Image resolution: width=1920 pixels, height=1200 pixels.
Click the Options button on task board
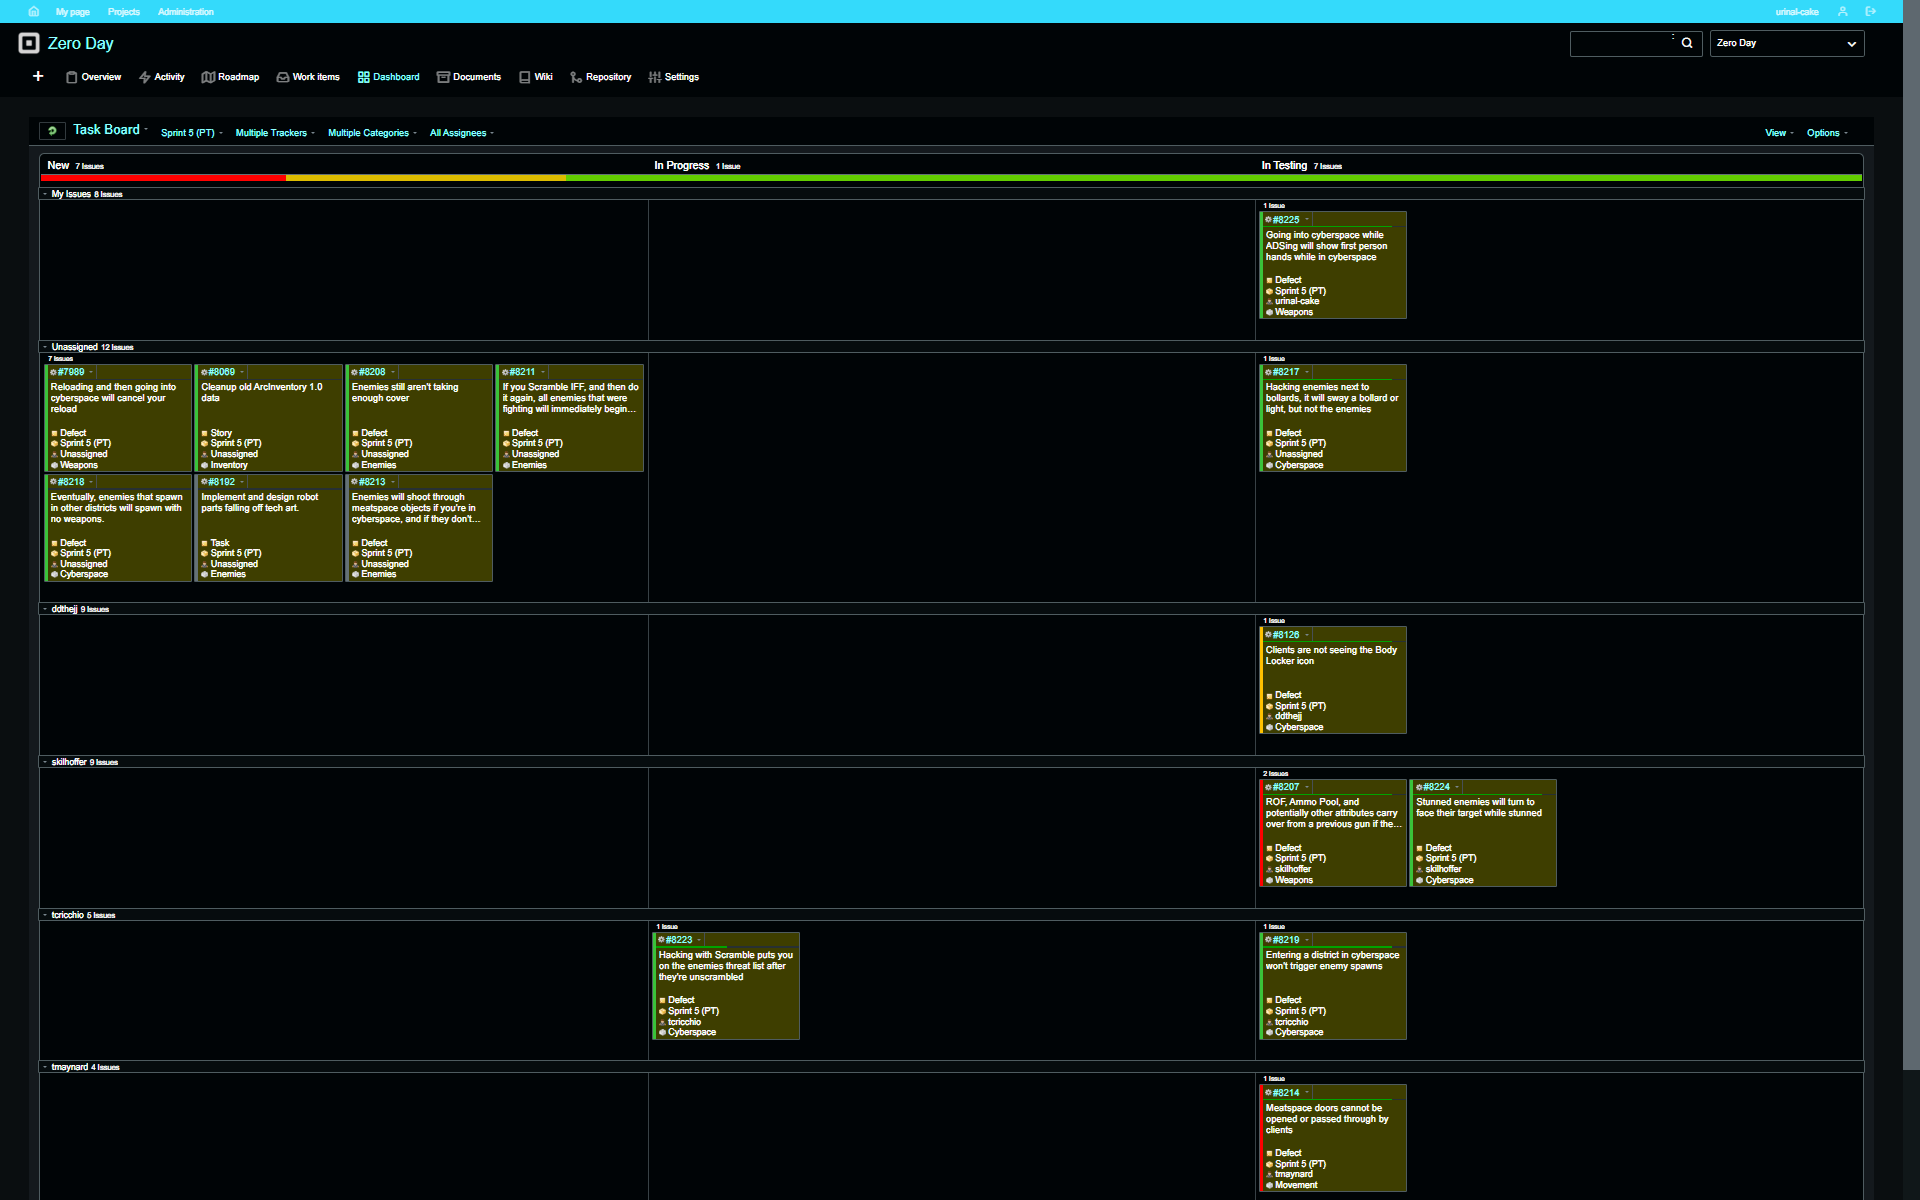pyautogui.click(x=1825, y=131)
